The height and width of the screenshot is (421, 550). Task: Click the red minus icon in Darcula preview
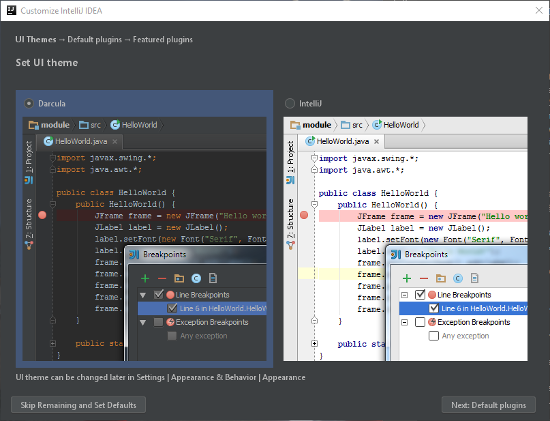(x=162, y=279)
